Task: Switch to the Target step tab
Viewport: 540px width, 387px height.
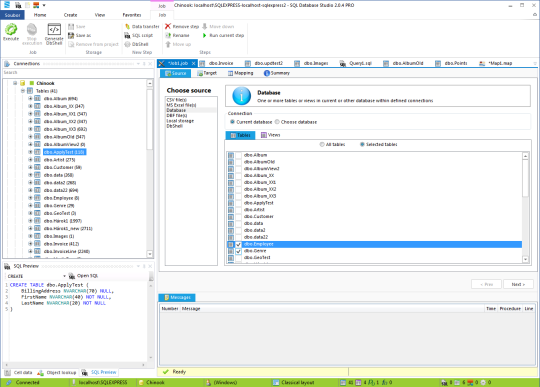Action: (x=207, y=73)
